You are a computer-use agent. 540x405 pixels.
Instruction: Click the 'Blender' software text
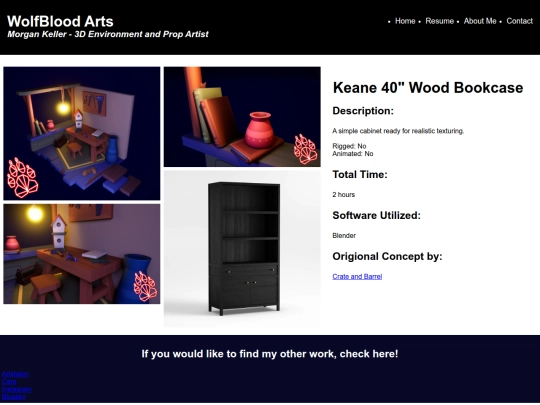click(x=344, y=236)
